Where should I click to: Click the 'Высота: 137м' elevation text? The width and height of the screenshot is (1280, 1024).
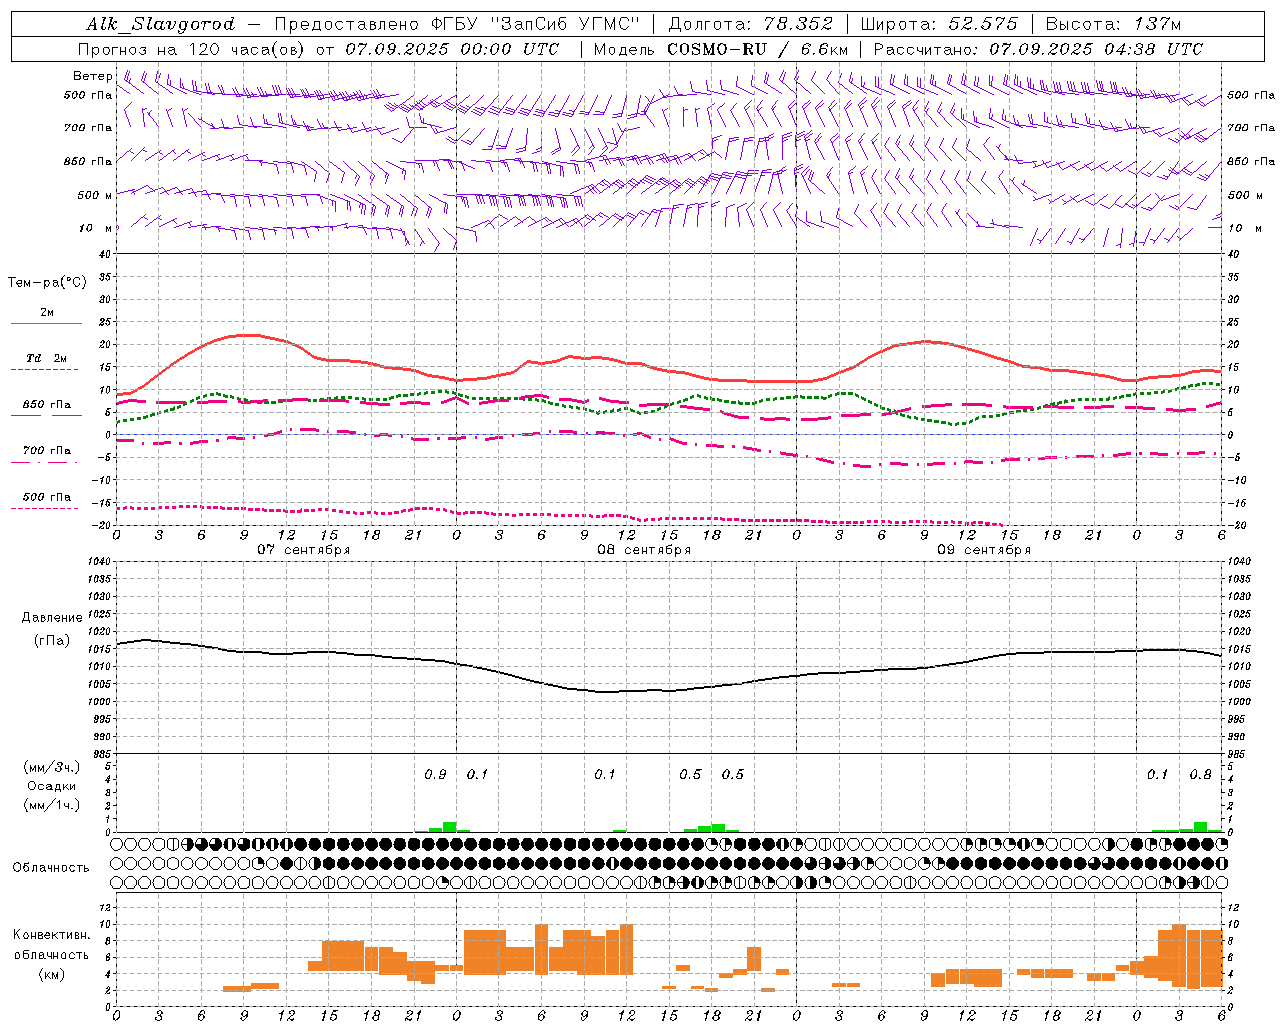pos(1114,25)
